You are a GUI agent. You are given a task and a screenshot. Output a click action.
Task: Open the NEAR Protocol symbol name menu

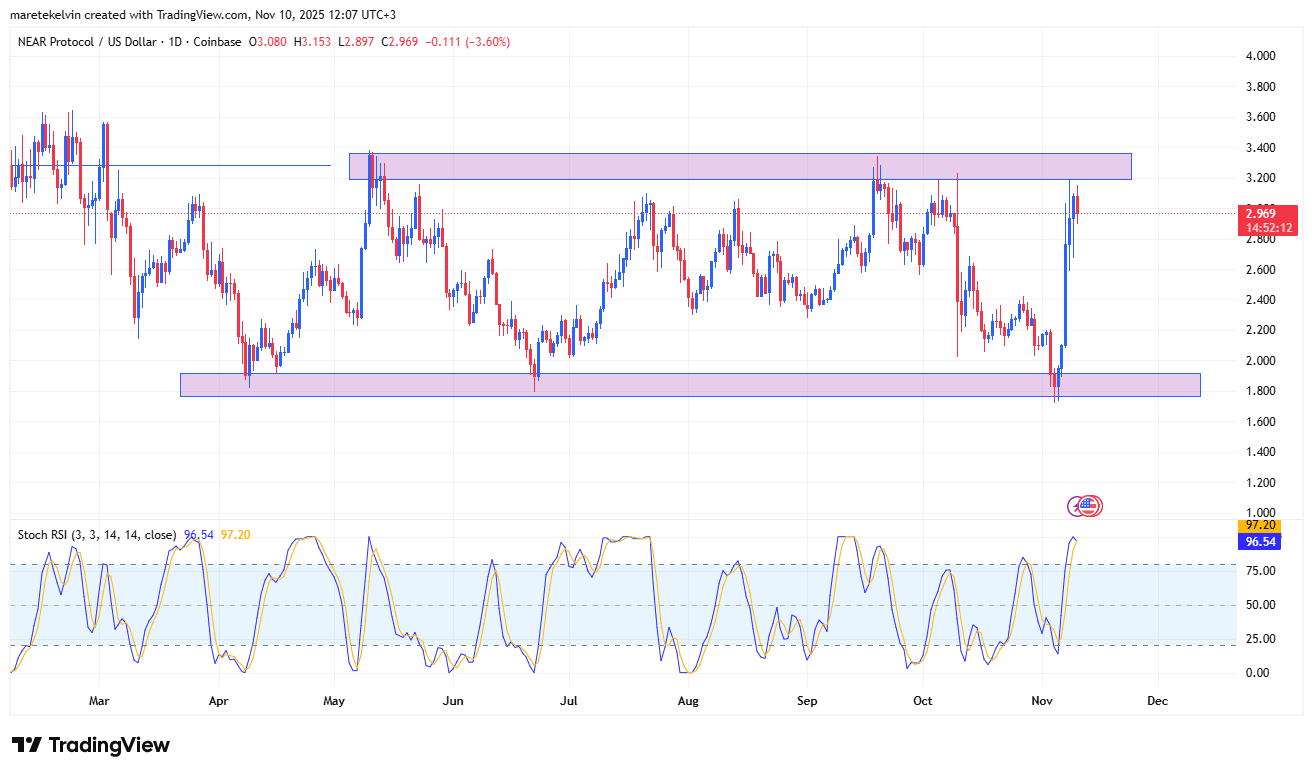tap(55, 42)
